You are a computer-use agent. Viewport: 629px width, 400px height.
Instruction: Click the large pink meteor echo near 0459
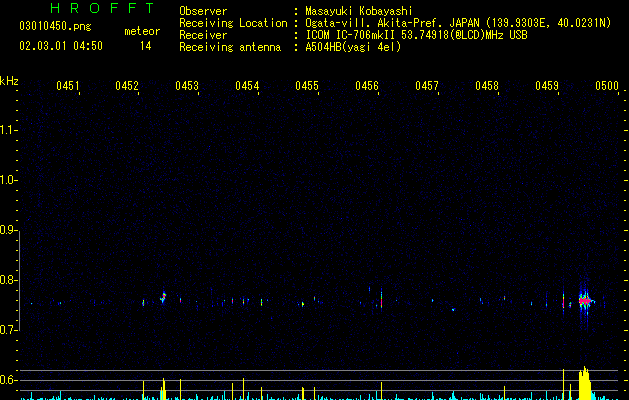585,301
